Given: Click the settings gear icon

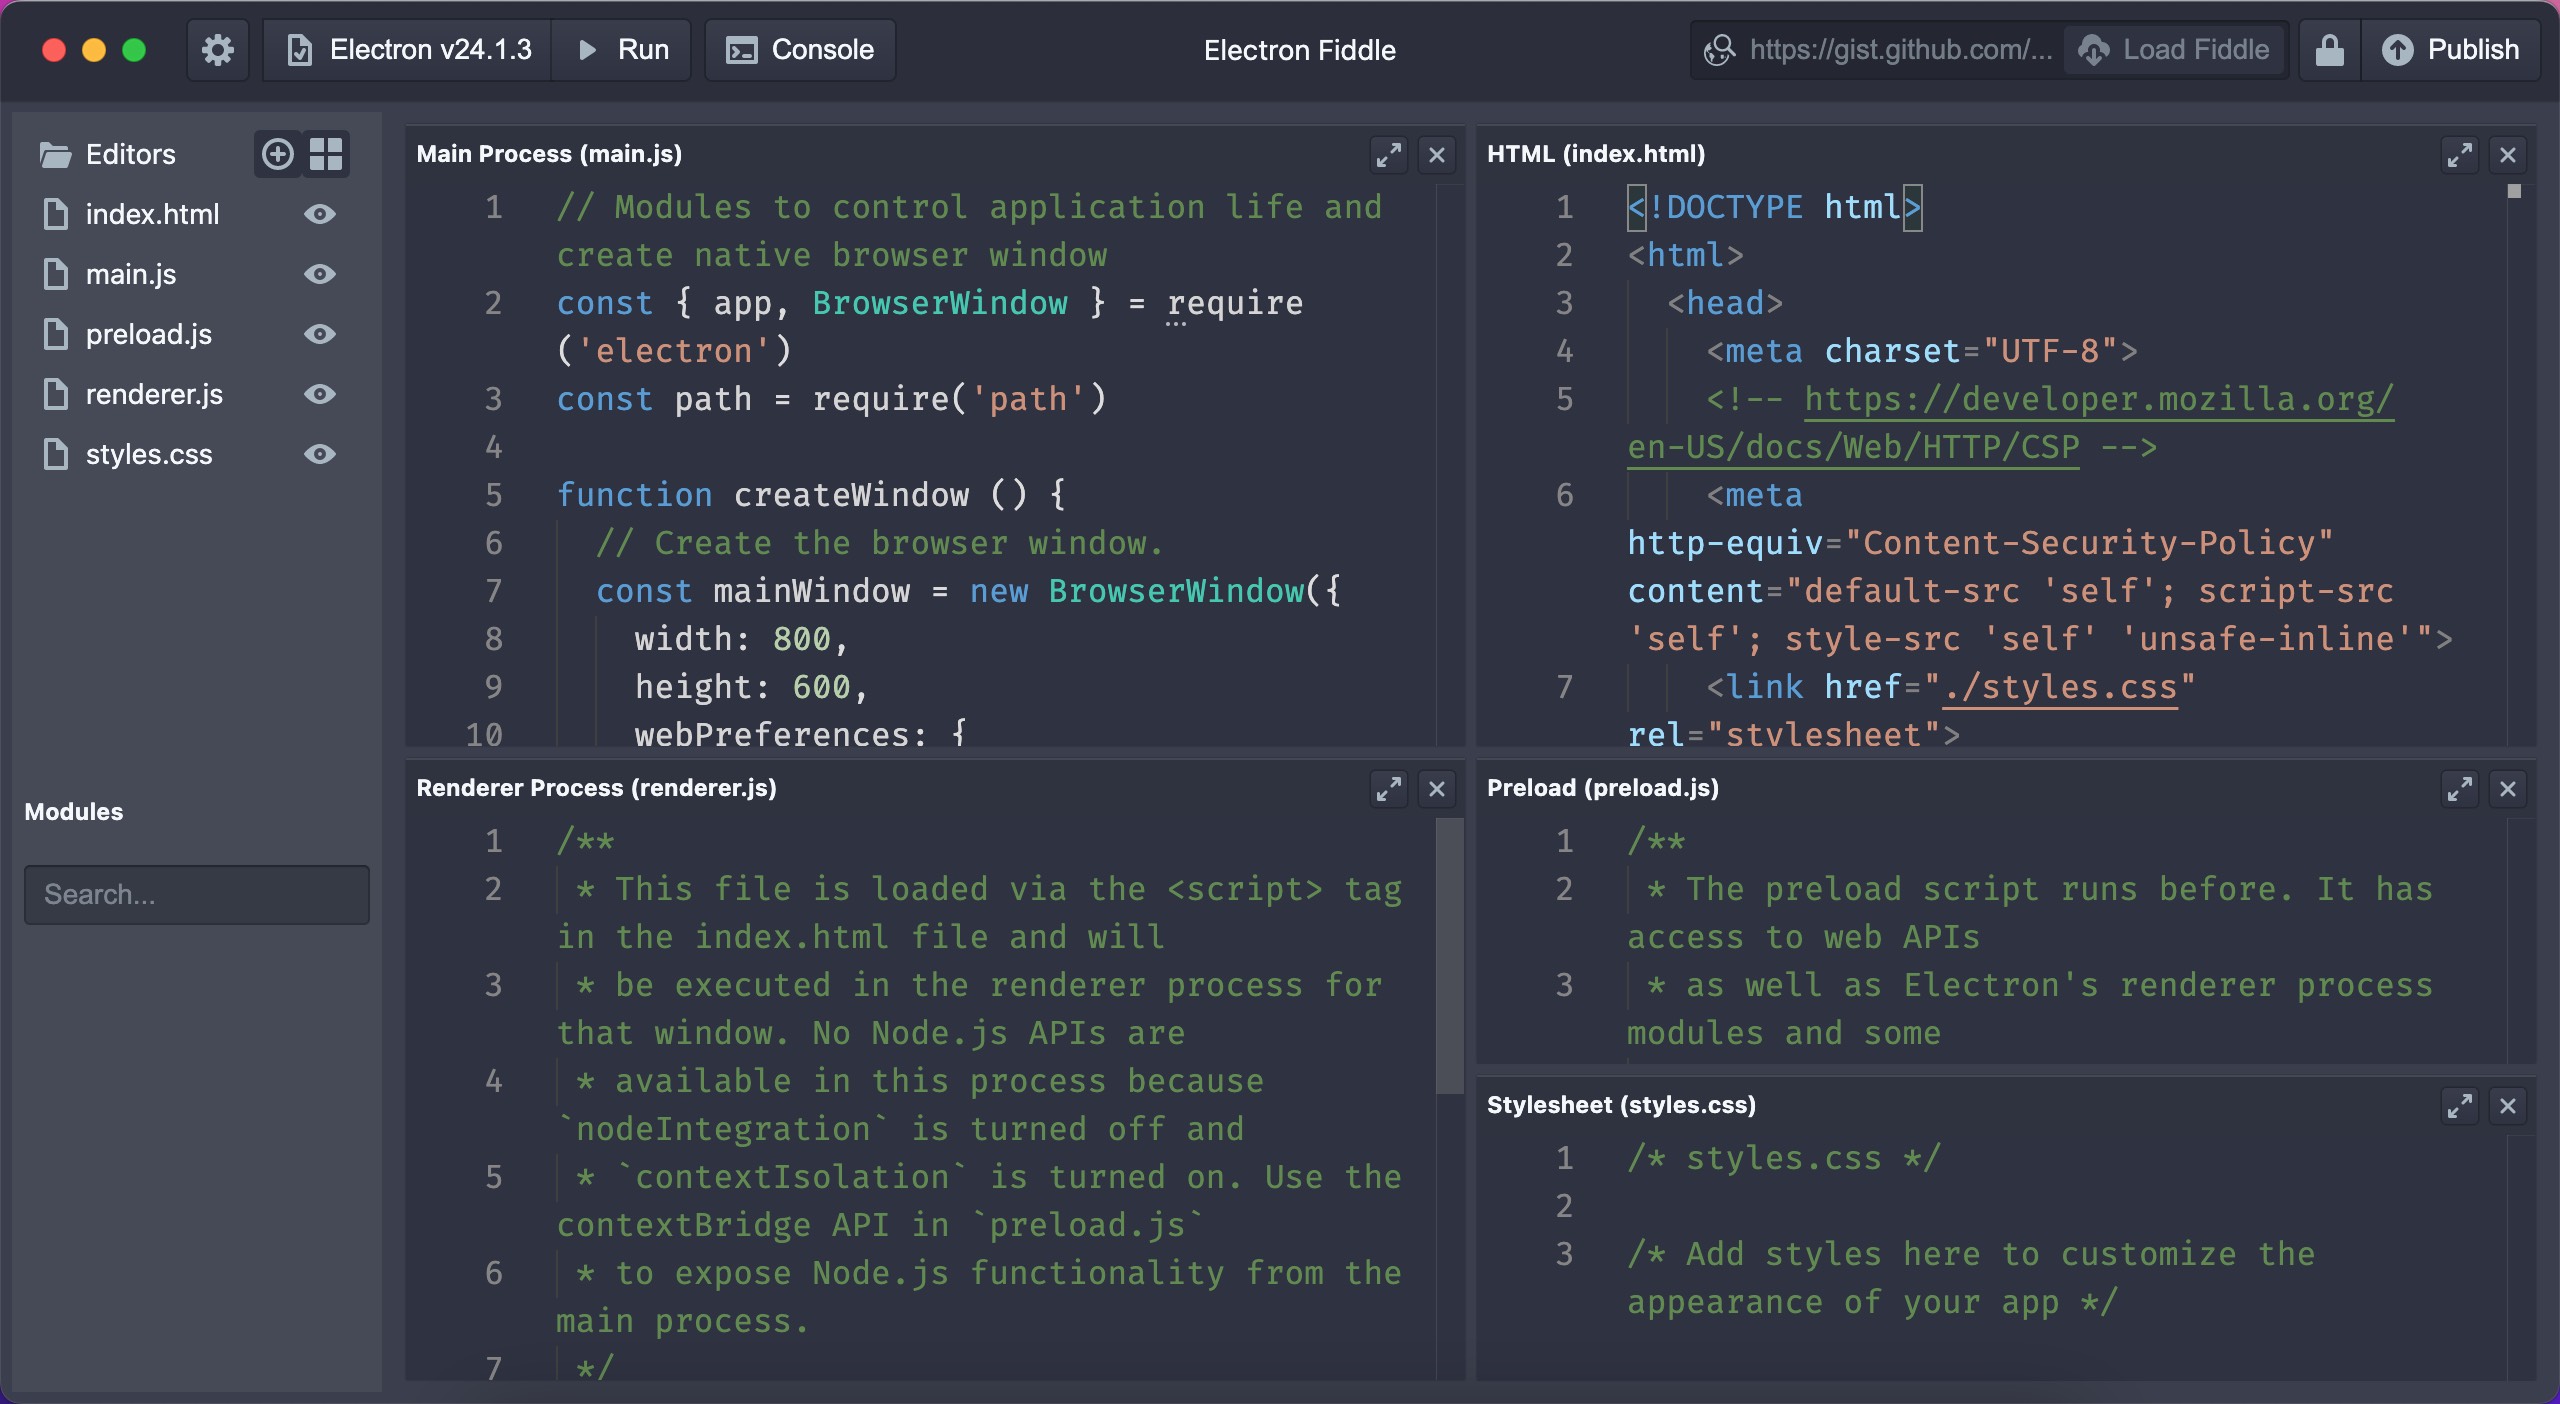Looking at the screenshot, I should click(218, 48).
